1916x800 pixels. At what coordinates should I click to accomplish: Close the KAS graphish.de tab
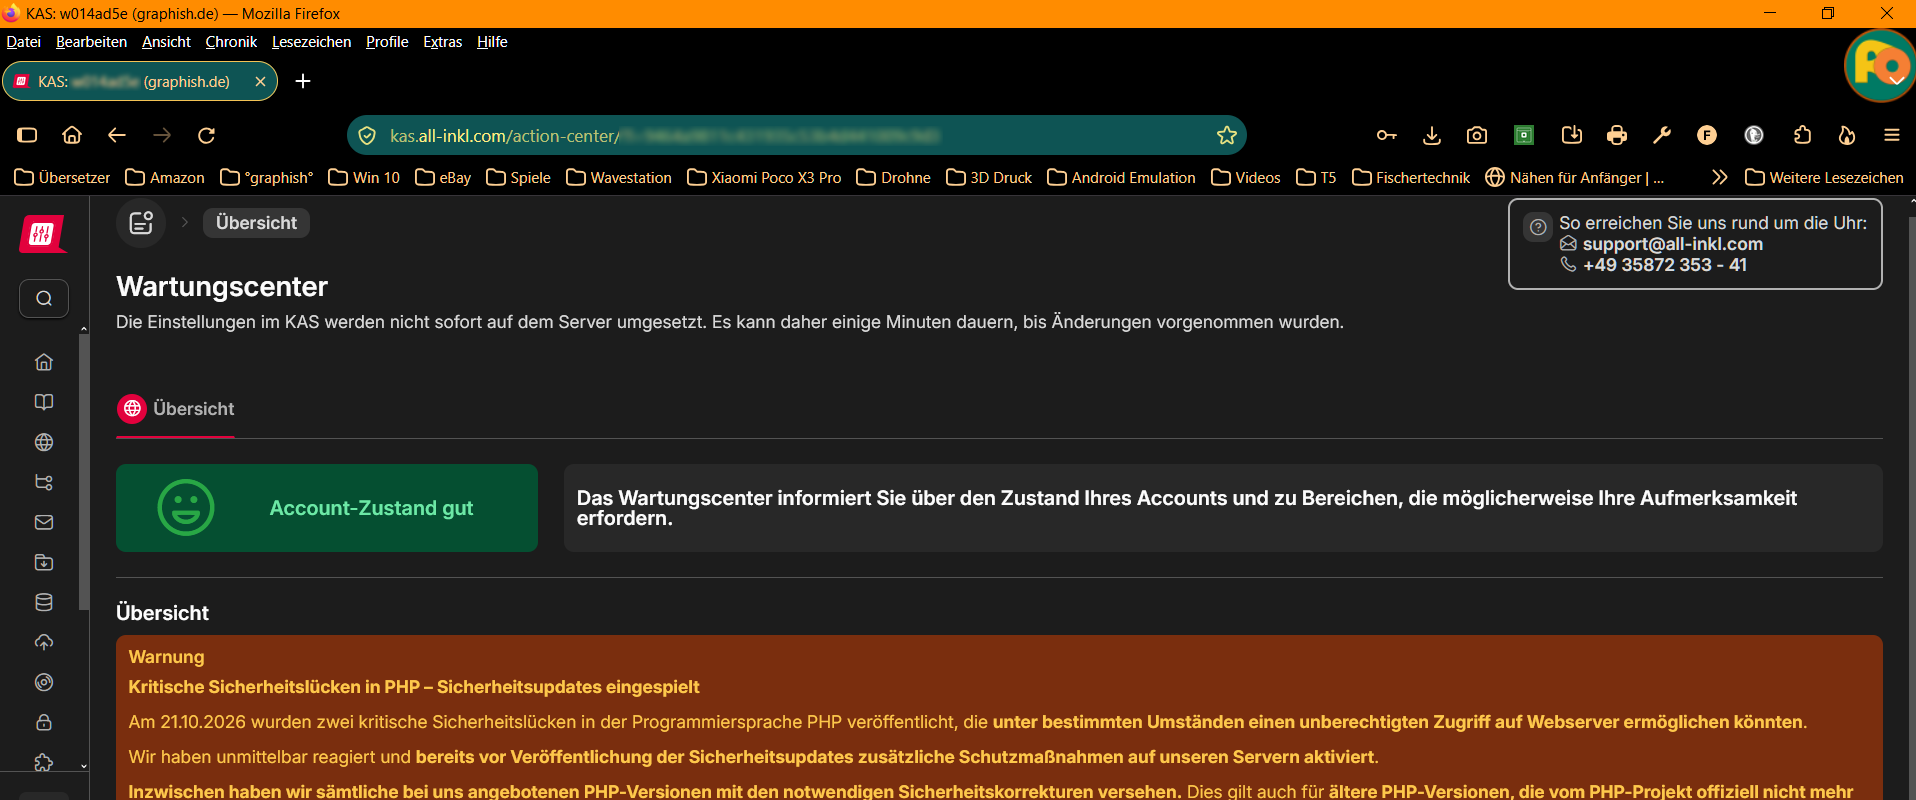260,82
